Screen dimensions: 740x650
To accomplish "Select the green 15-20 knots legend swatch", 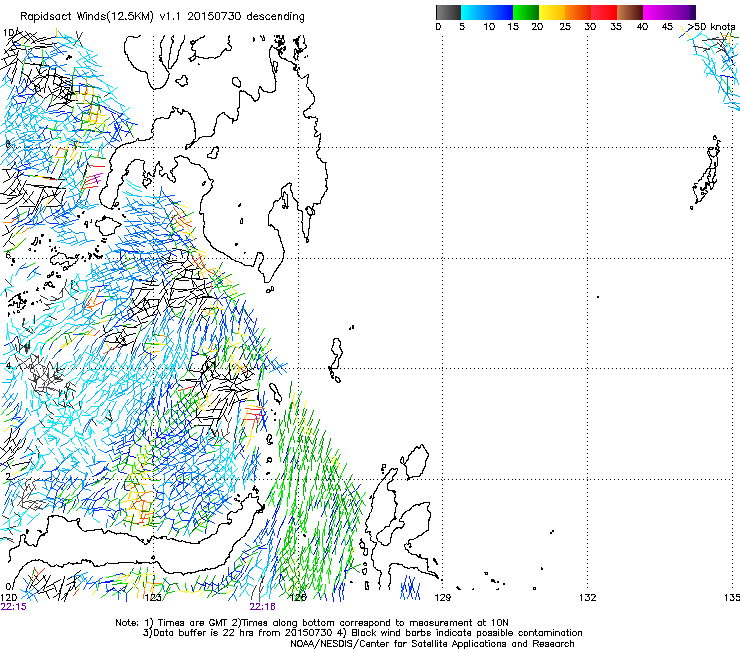I will point(526,12).
